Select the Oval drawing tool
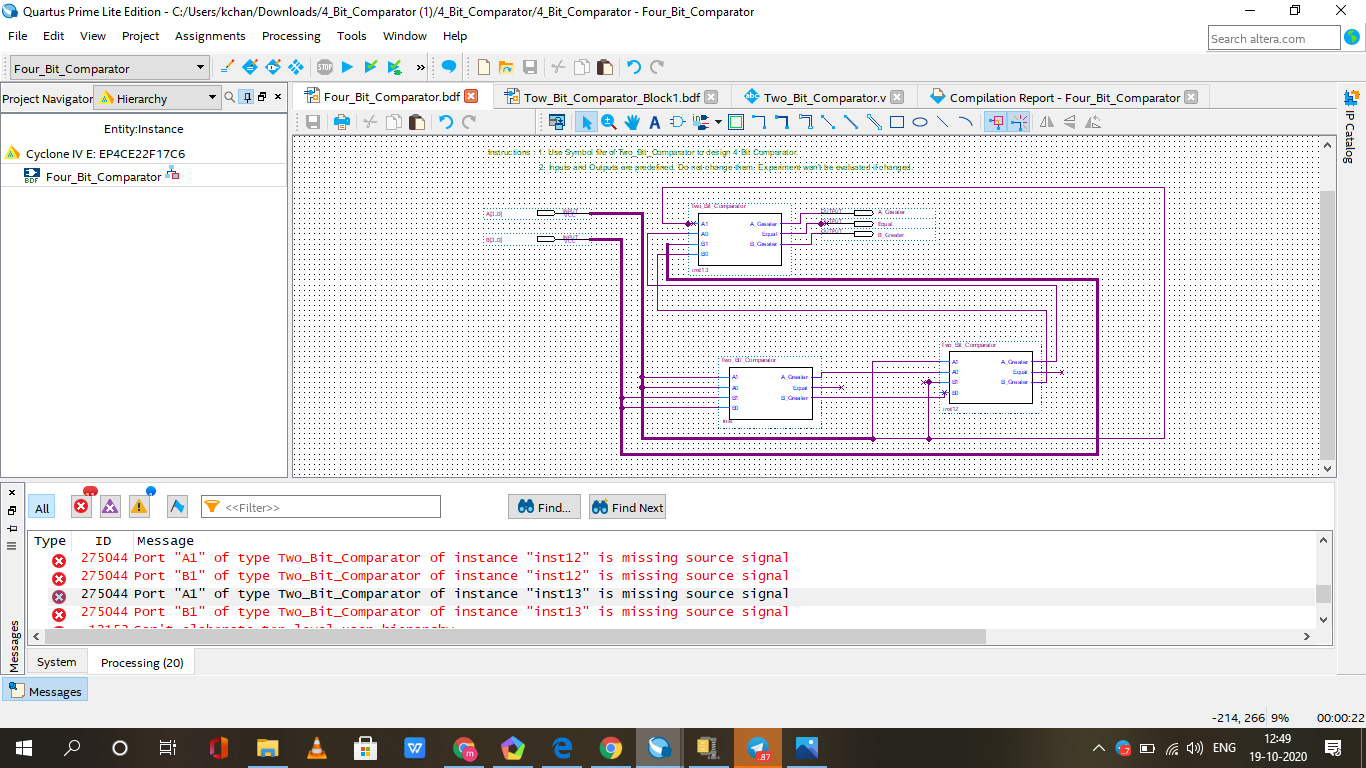 click(x=920, y=122)
